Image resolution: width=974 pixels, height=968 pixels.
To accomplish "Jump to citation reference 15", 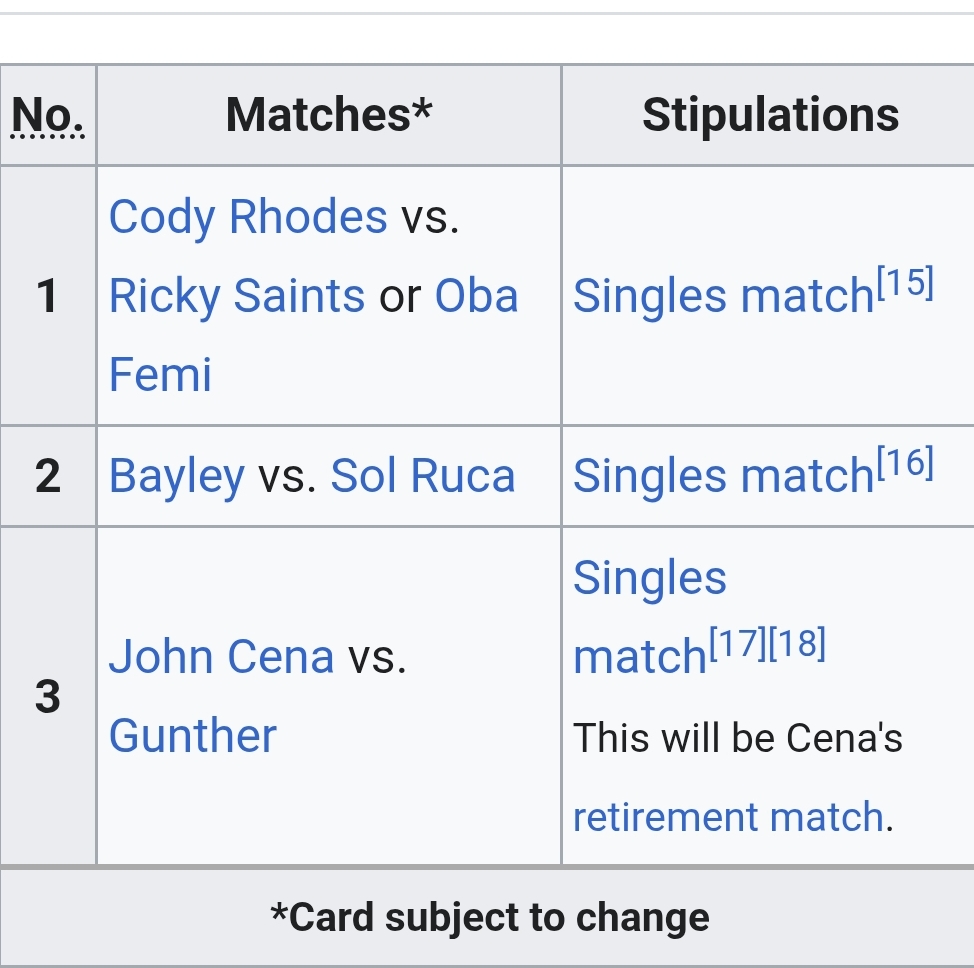I will (905, 286).
